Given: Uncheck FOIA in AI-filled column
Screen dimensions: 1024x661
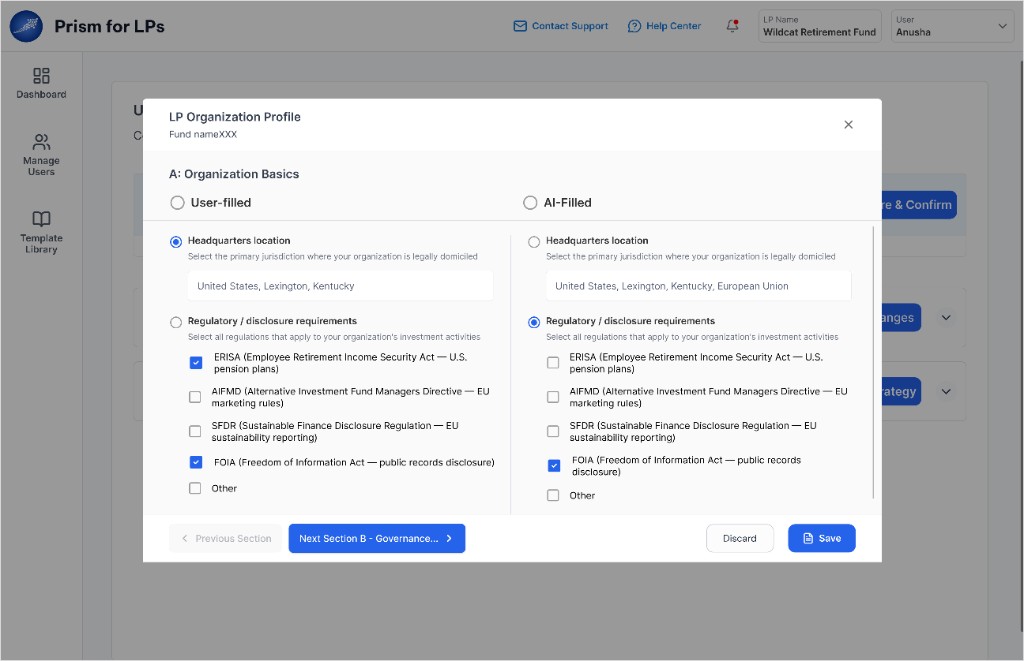Looking at the screenshot, I should pyautogui.click(x=554, y=466).
